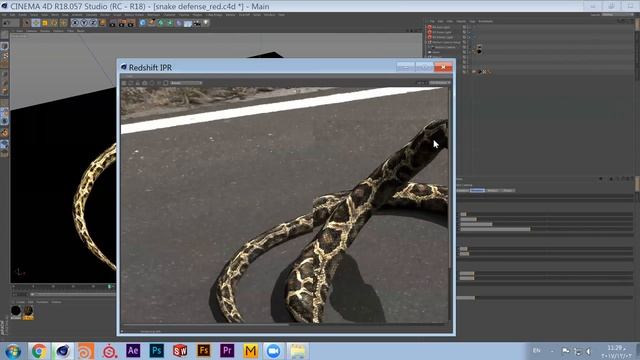Select the snake-skin material thumbnail

tap(28, 311)
